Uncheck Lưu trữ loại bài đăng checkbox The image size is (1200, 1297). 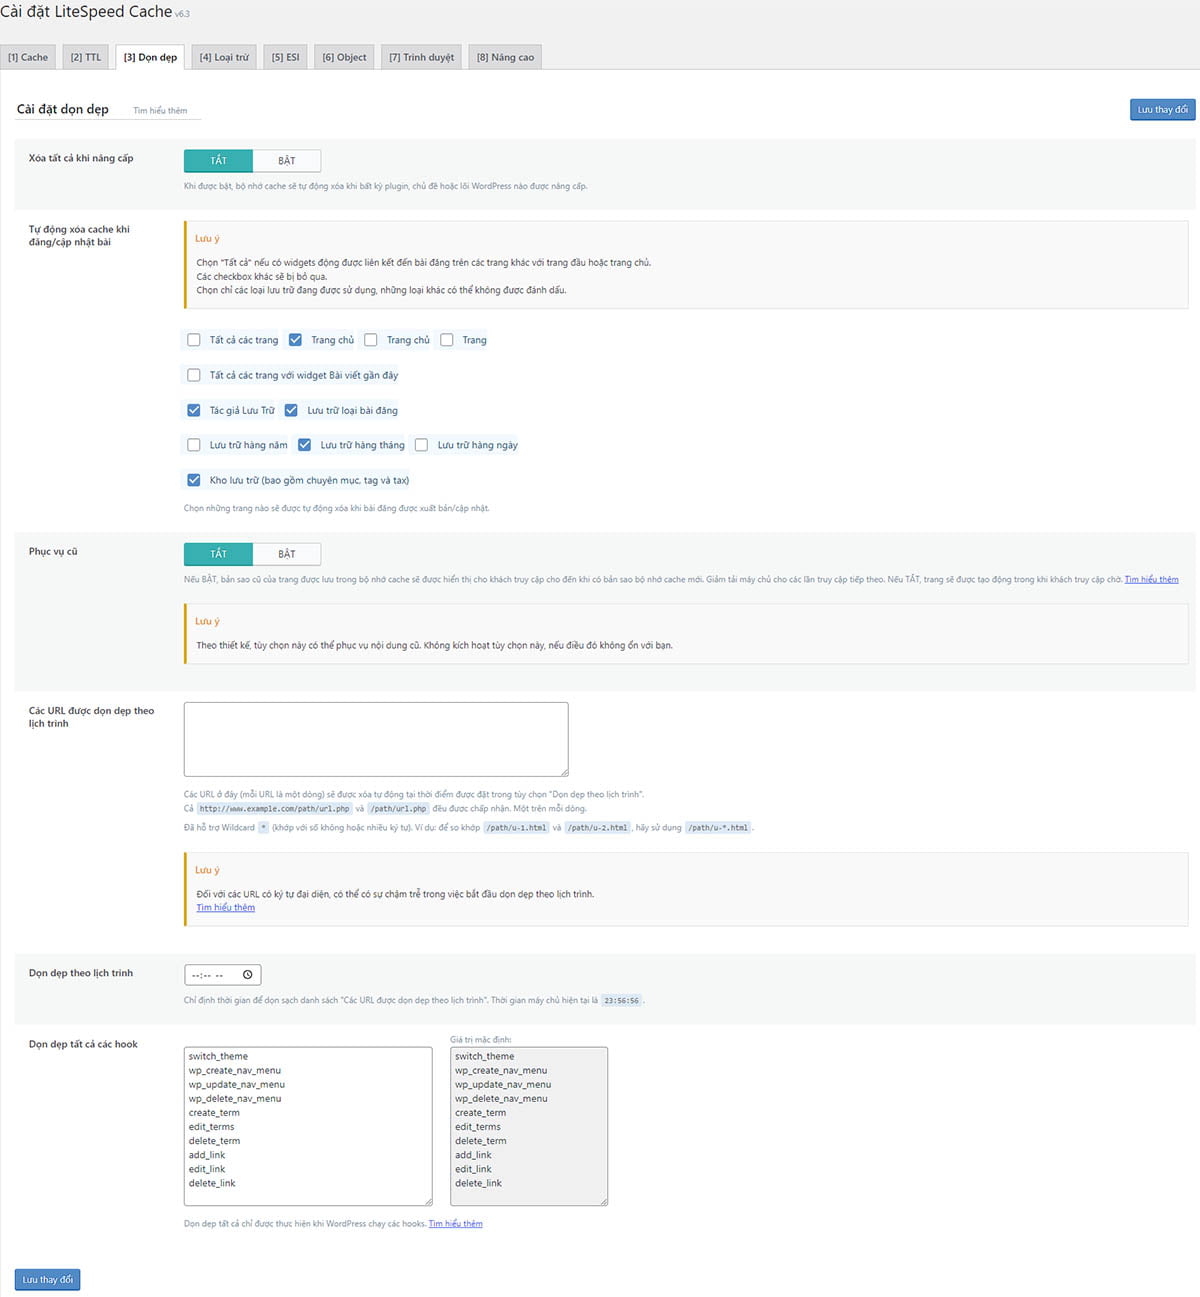(x=291, y=410)
